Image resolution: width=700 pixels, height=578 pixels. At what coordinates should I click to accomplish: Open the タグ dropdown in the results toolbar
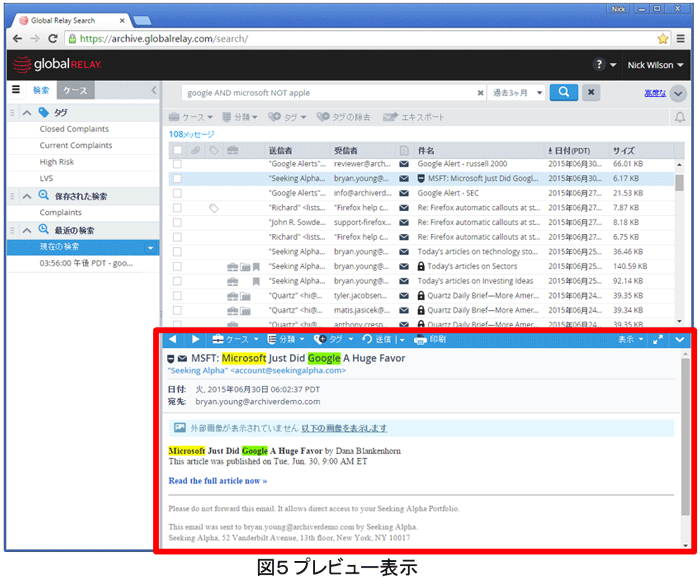pos(287,117)
